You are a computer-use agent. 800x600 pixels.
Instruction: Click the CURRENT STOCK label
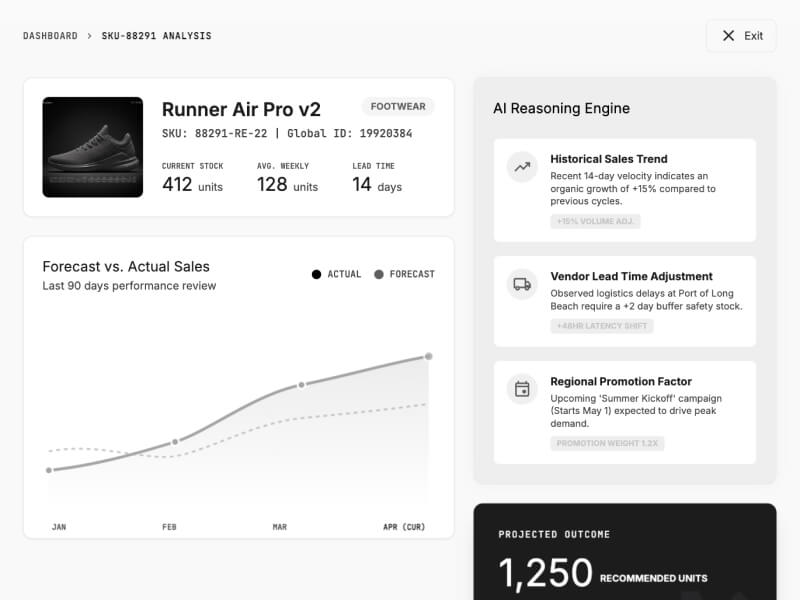click(192, 166)
